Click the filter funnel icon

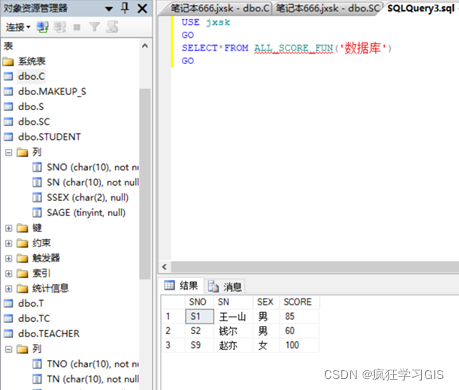coord(95,27)
